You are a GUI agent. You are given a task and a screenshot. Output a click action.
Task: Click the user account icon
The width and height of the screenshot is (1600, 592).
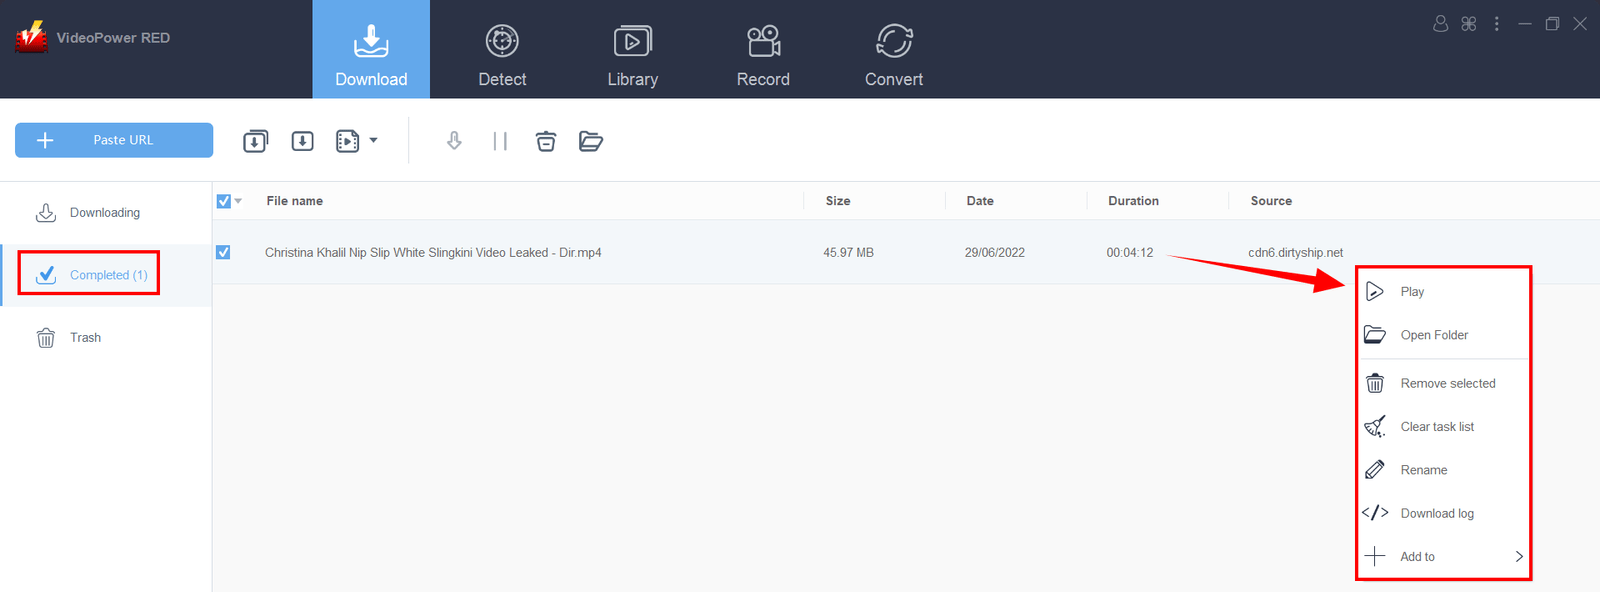tap(1441, 23)
